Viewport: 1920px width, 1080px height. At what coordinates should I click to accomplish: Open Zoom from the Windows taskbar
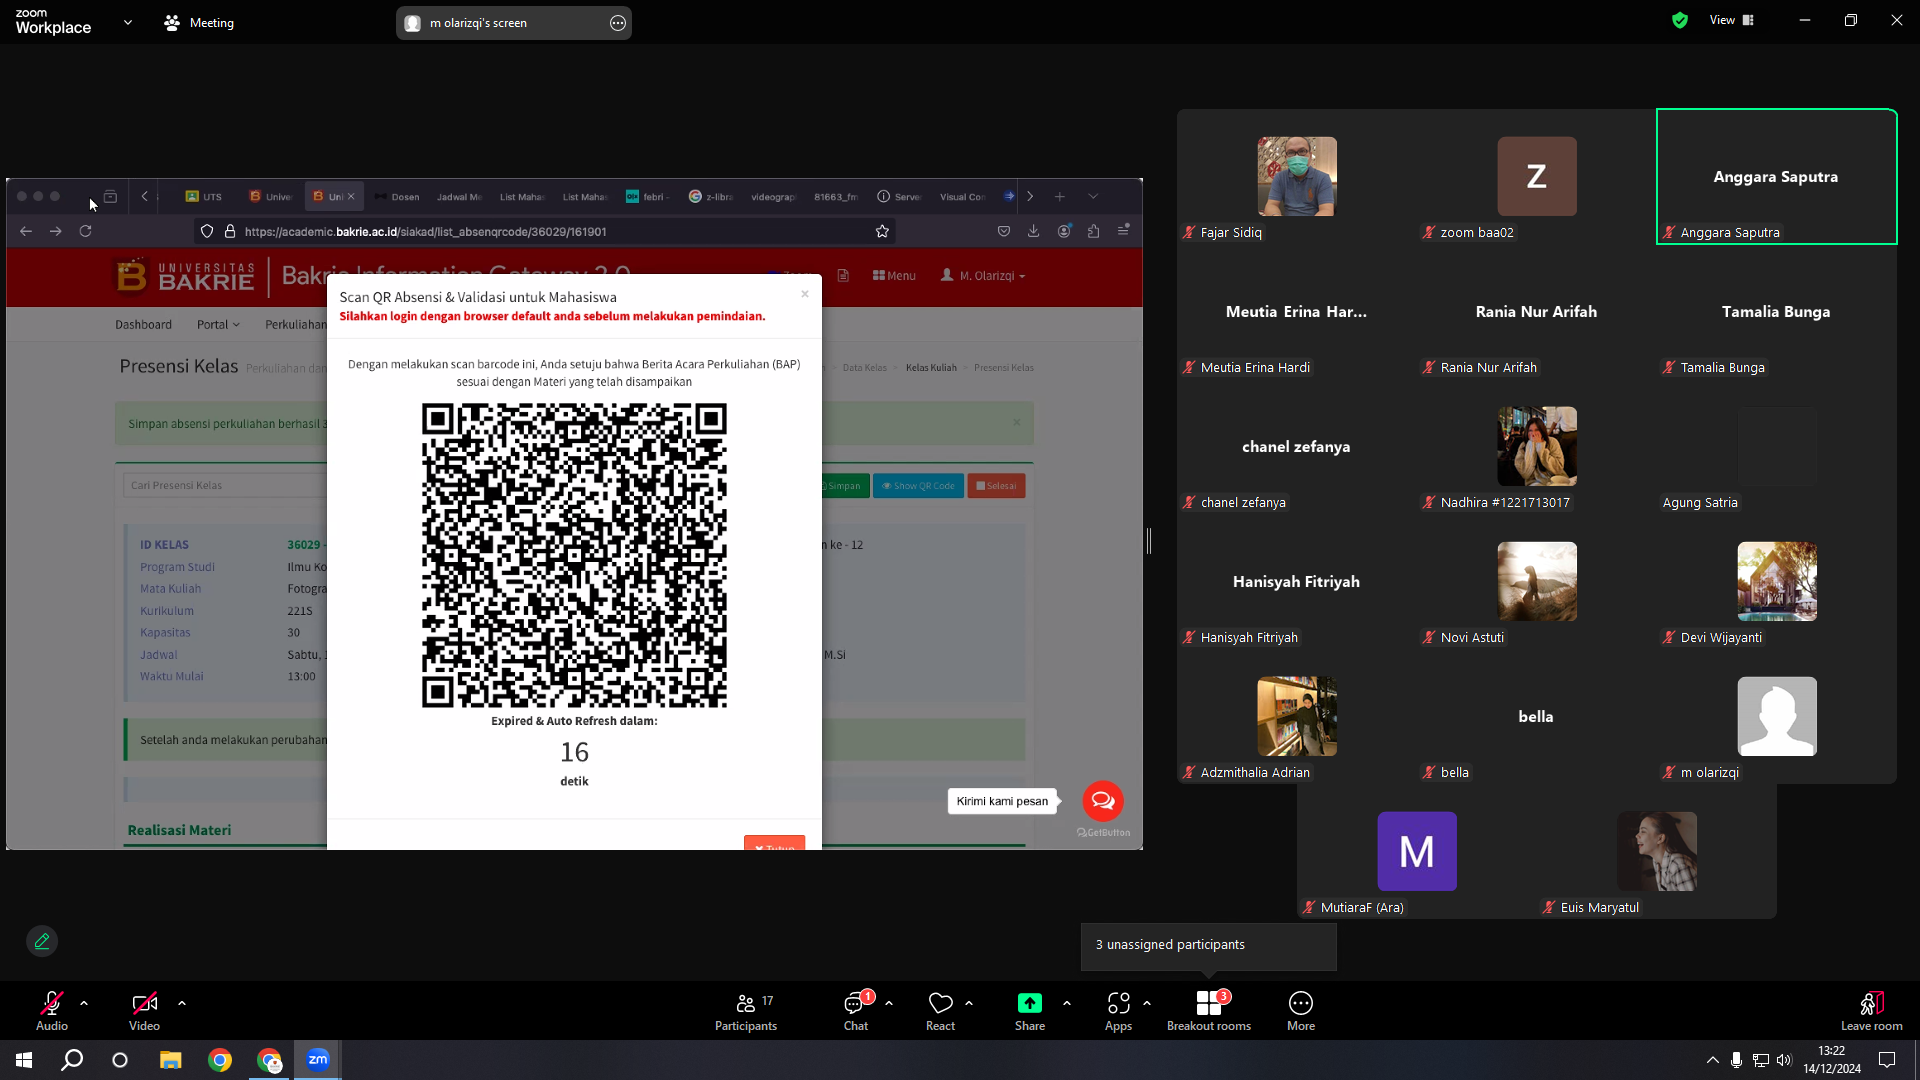click(318, 1060)
